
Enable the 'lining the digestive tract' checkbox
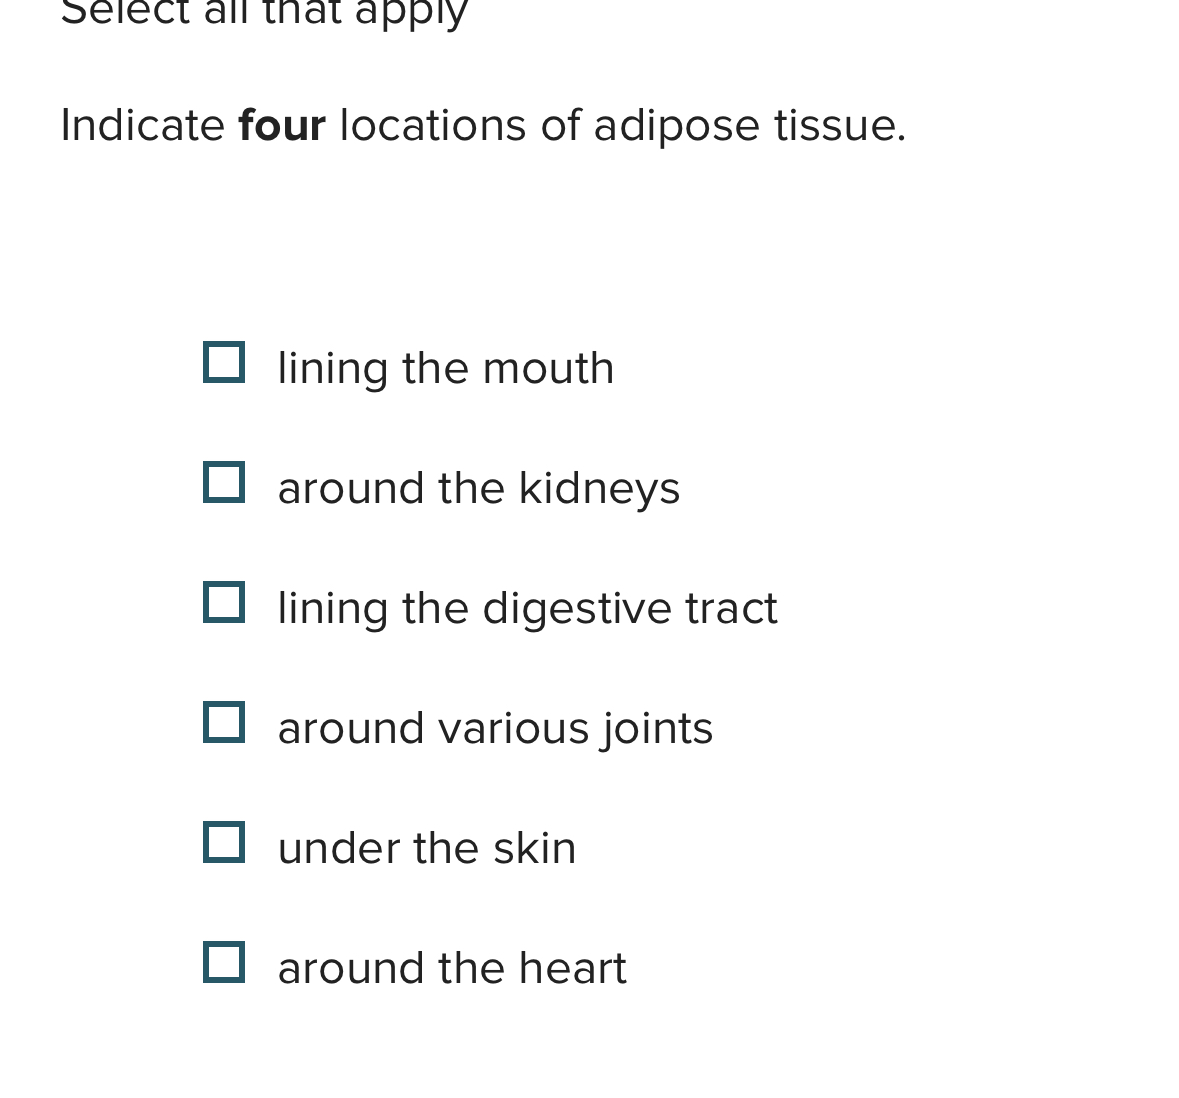click(224, 602)
